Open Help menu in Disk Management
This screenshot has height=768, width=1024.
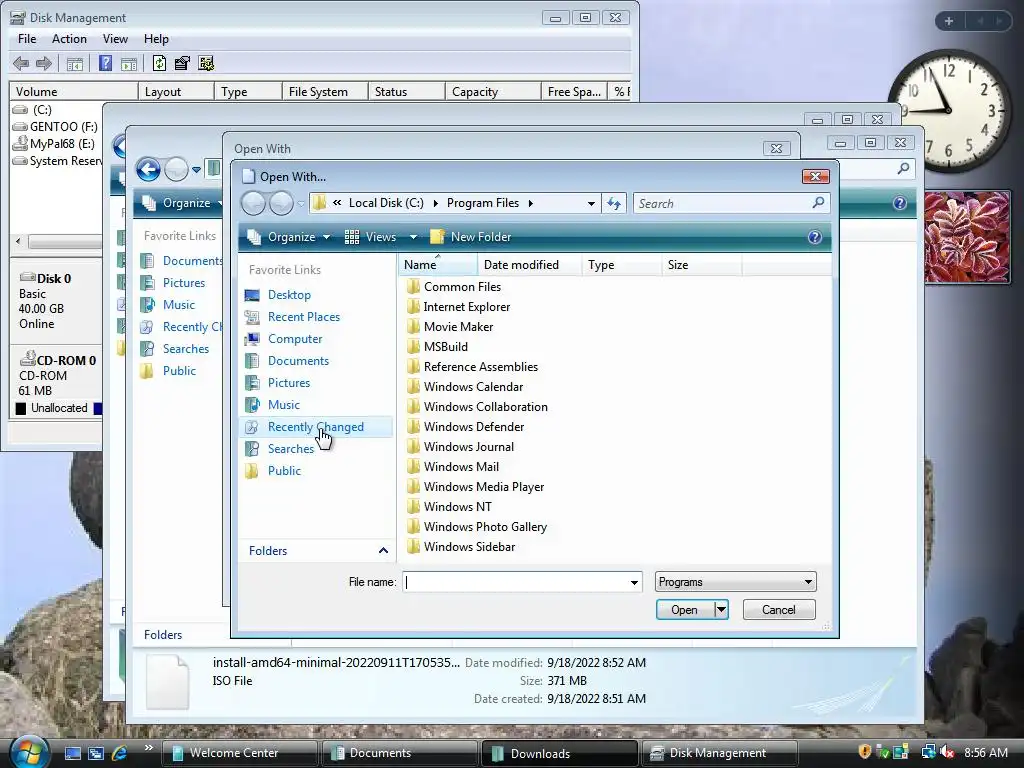[156, 39]
